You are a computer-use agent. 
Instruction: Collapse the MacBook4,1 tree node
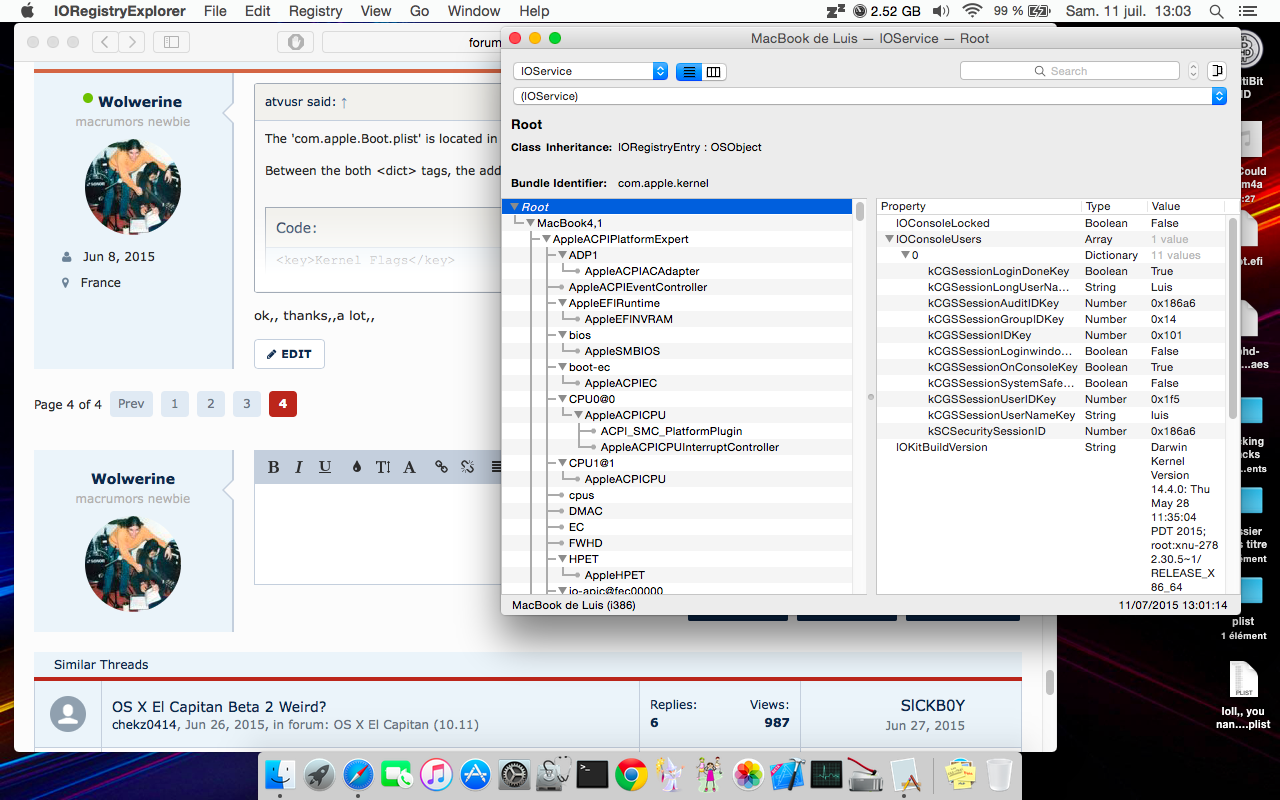(531, 223)
